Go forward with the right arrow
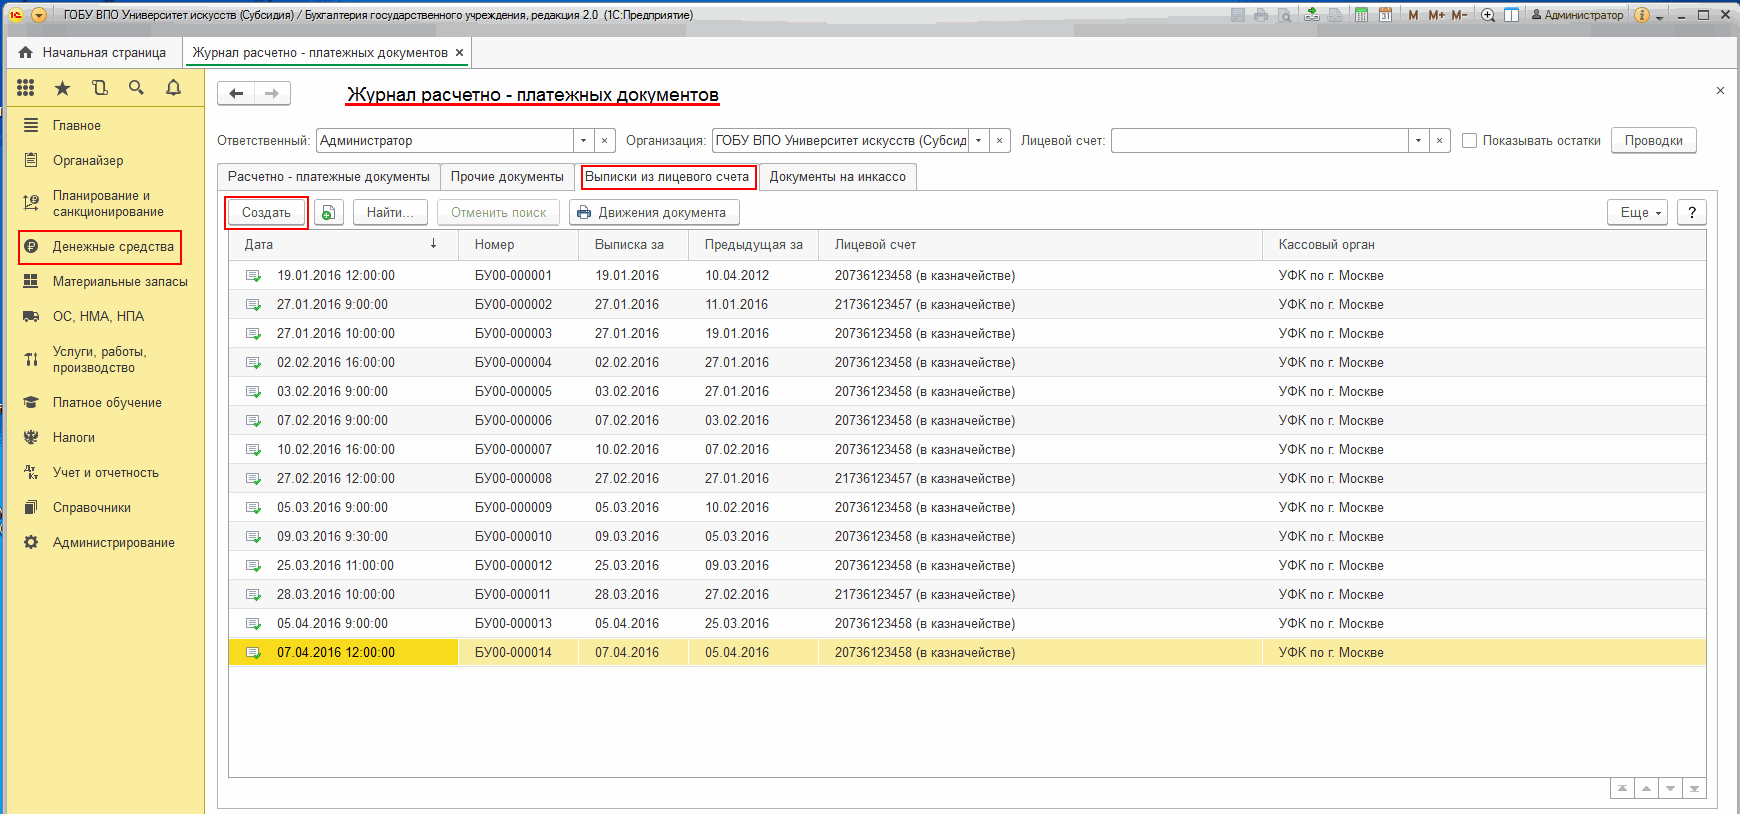 pyautogui.click(x=272, y=94)
